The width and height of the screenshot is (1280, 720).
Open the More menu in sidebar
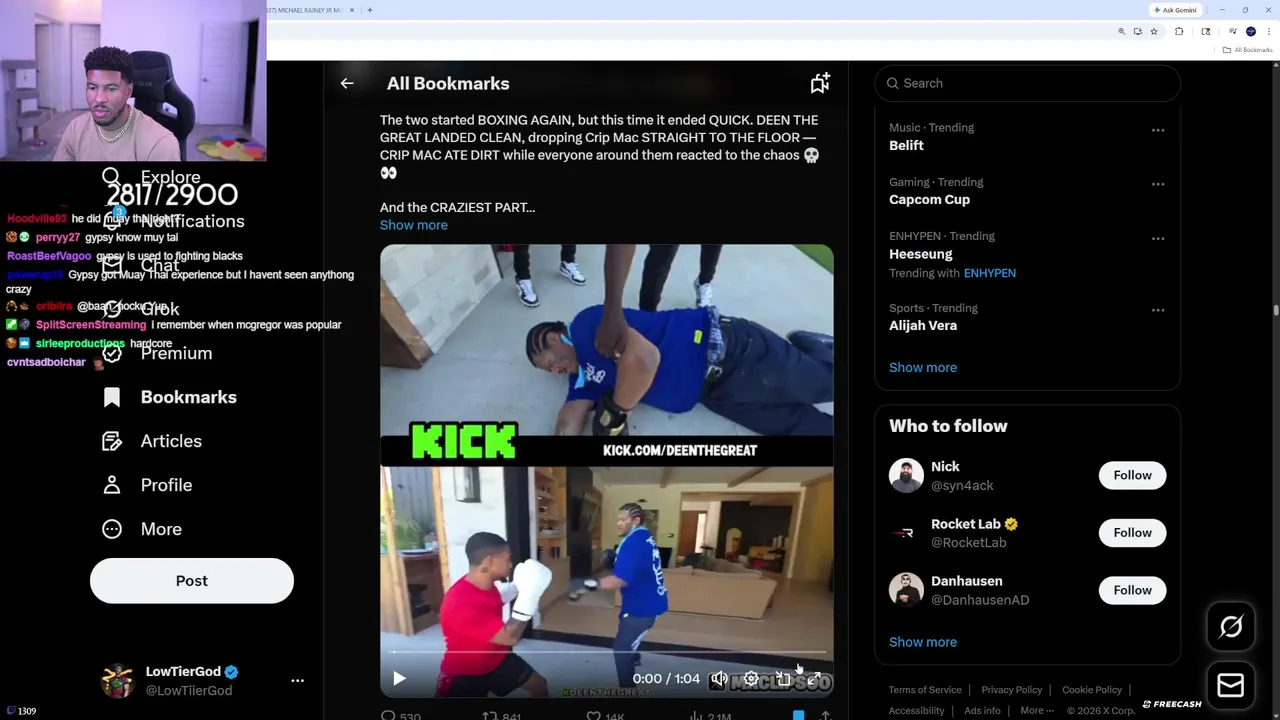[x=142, y=529]
